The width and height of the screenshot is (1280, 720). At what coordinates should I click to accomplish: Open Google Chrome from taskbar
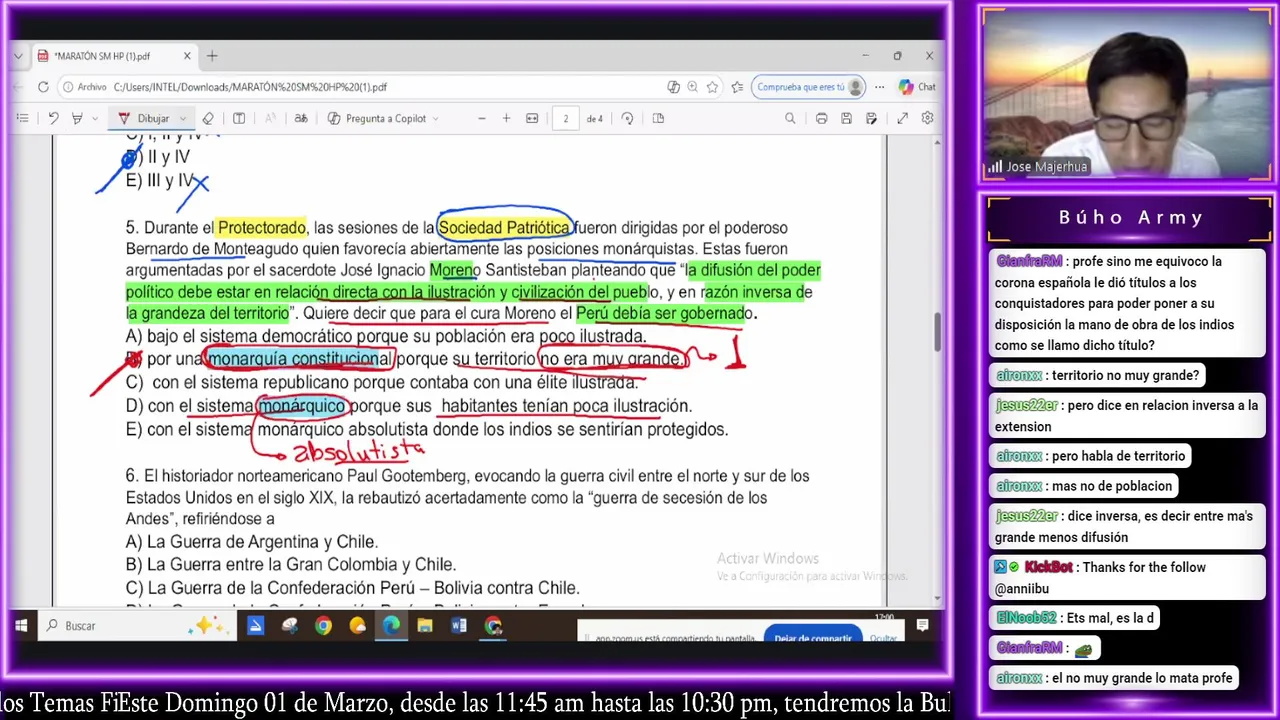(323, 626)
